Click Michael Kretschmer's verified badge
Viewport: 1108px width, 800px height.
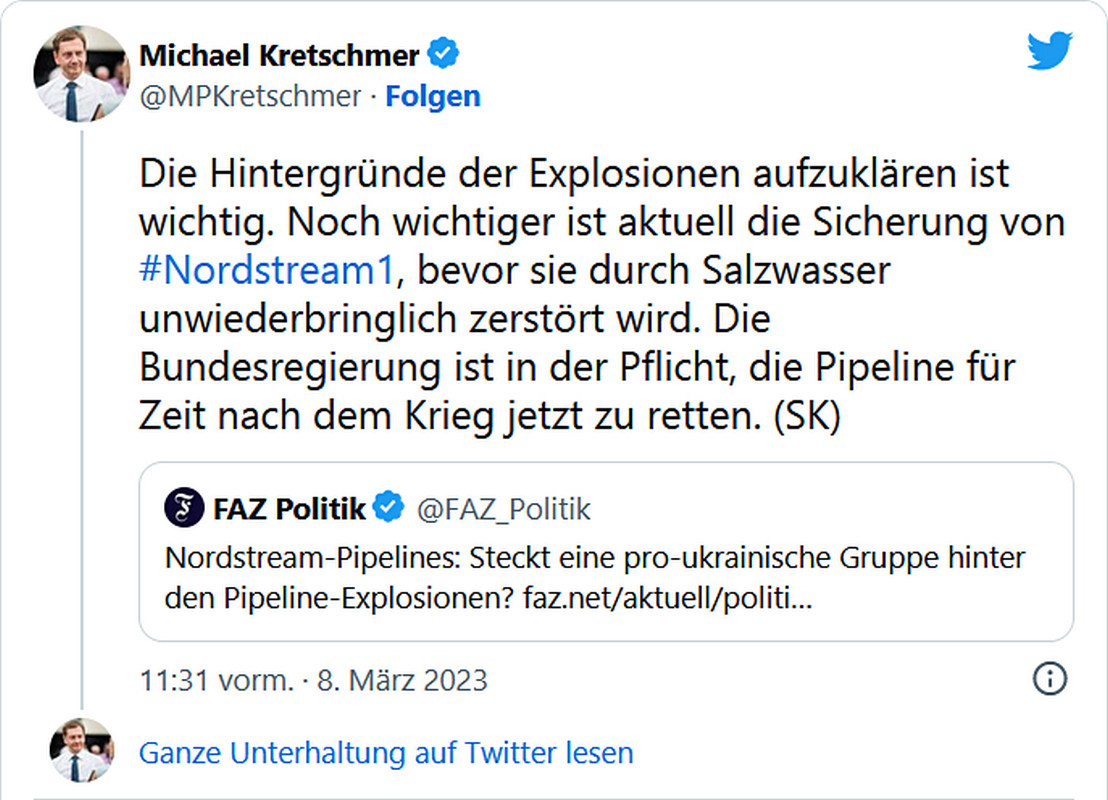point(443,54)
